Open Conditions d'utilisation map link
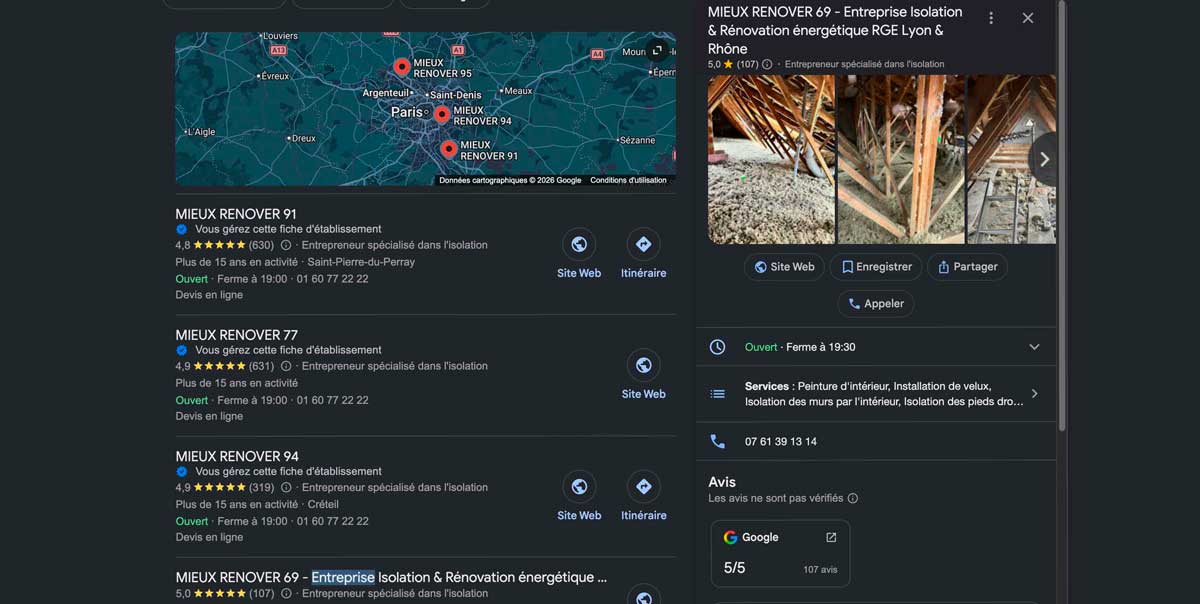The width and height of the screenshot is (1200, 604). (x=628, y=181)
